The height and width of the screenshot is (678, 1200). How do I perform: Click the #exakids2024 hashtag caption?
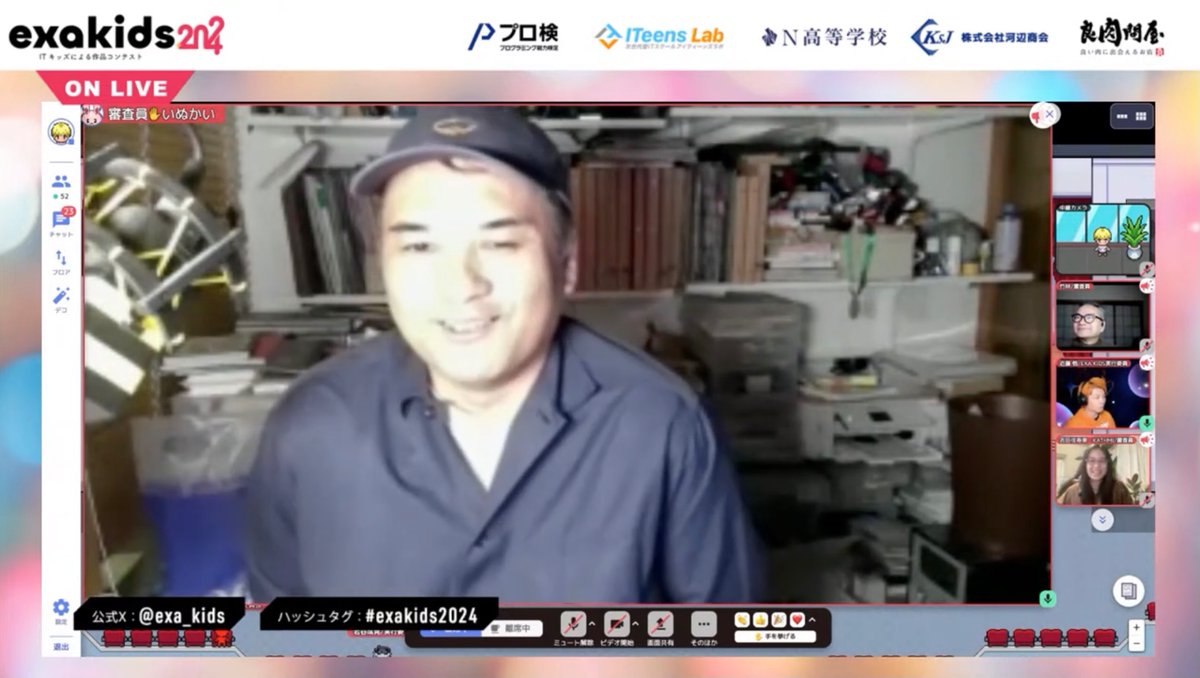coord(380,614)
